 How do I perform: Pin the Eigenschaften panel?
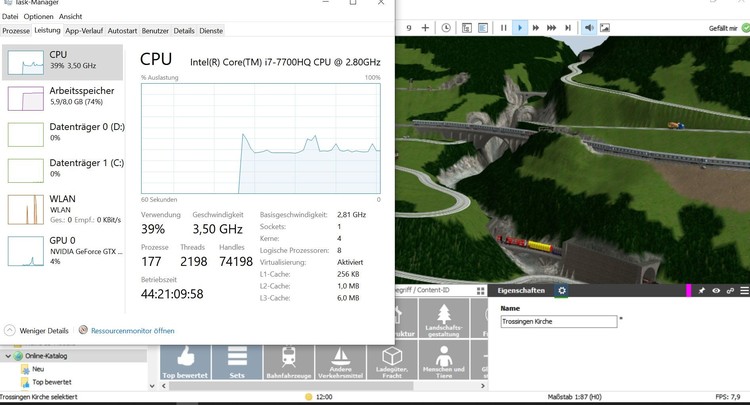tap(702, 291)
